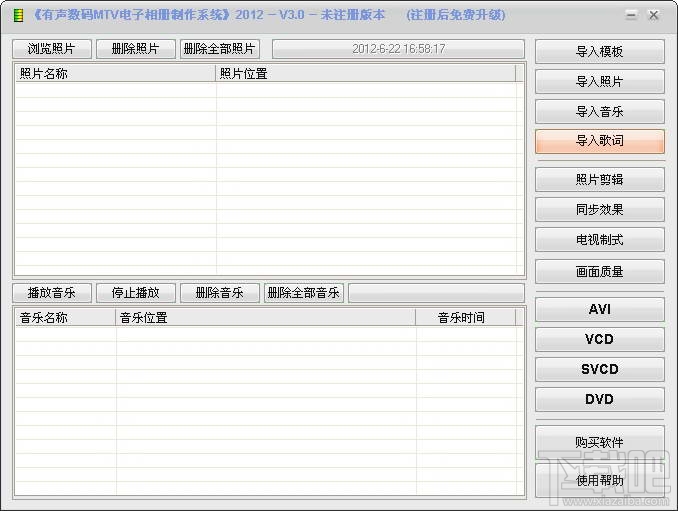This screenshot has height=511, width=678.
Task: Start playback with 播放音乐
Action: 52,293
